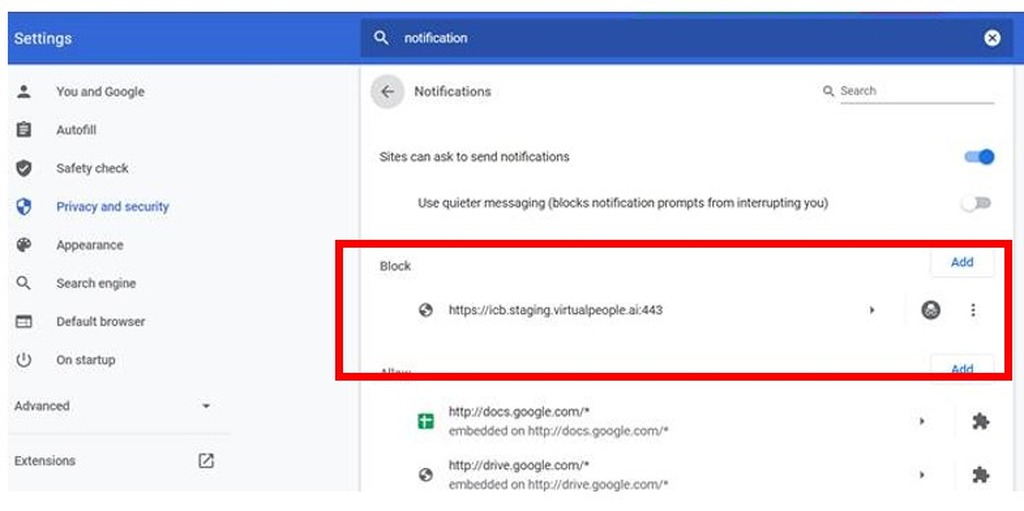Viewport: 1024px width, 511px height.
Task: Expand details for drive.google.com entry
Action: (922, 475)
